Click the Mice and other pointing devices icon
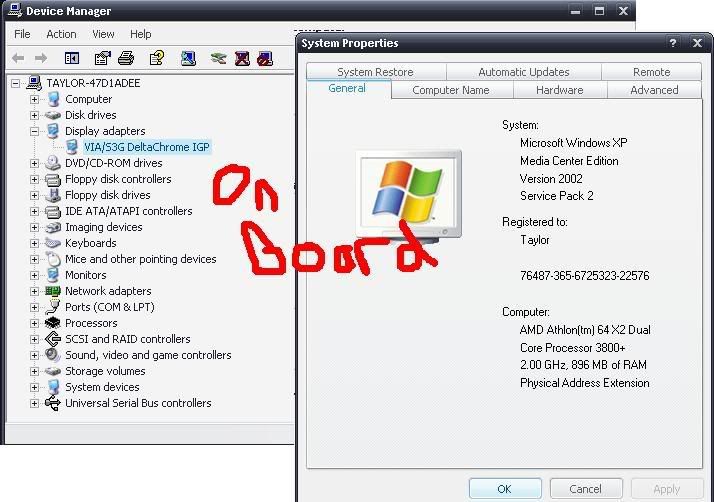 (53, 259)
